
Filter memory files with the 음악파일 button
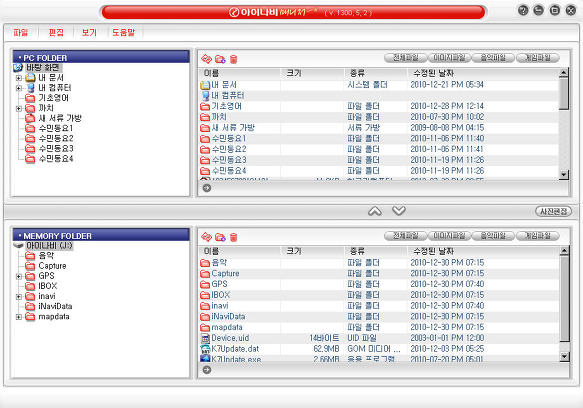493,236
